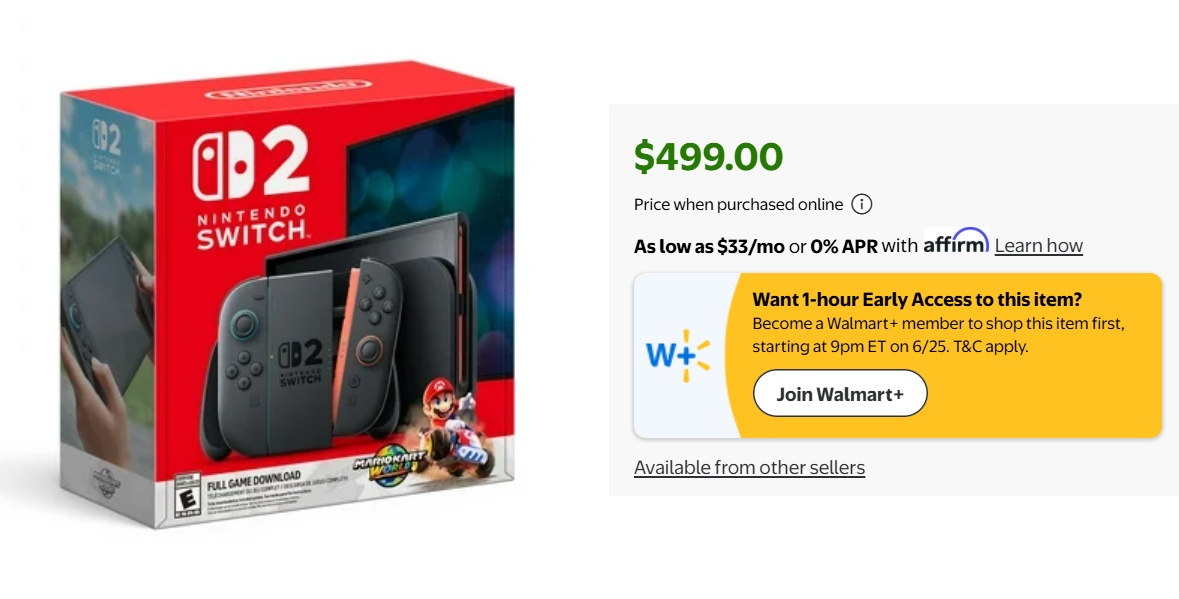Click the ESRB E rating icon on box
Image resolution: width=1179 pixels, height=599 pixels.
[x=187, y=495]
